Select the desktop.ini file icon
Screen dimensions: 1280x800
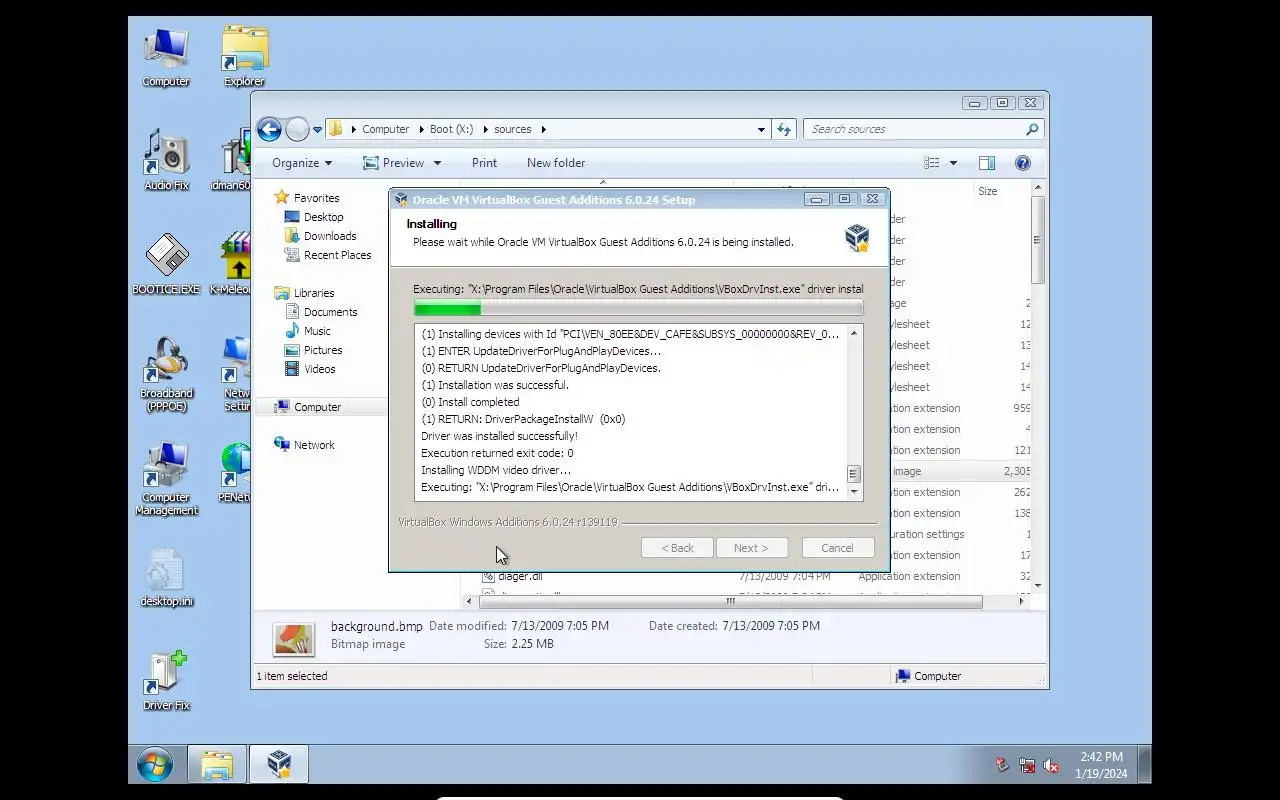[x=166, y=577]
